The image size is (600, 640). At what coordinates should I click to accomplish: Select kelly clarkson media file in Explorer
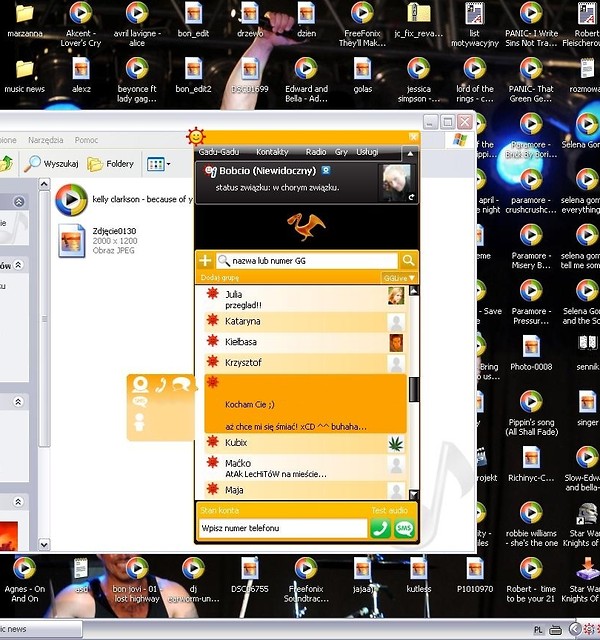coord(124,200)
